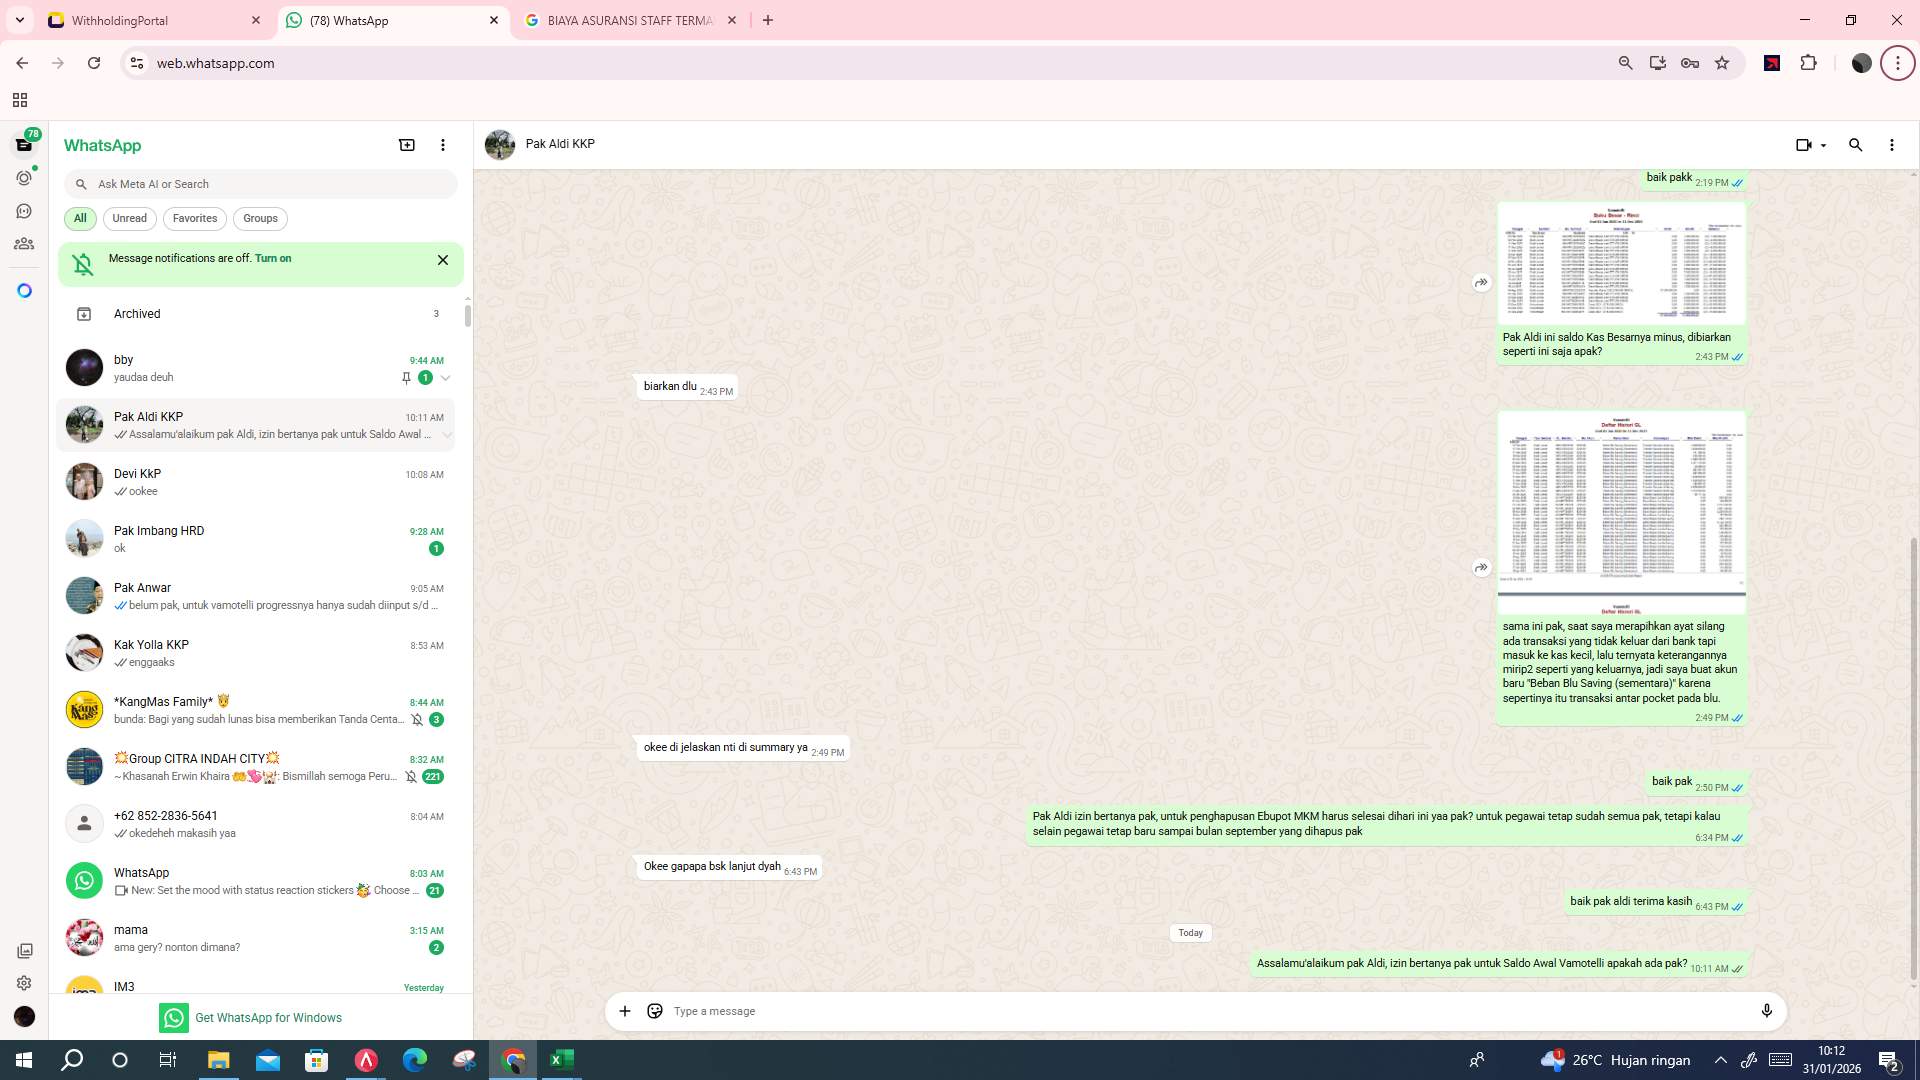The image size is (1920, 1080).
Task: Select the Groups filter tab
Action: click(260, 218)
